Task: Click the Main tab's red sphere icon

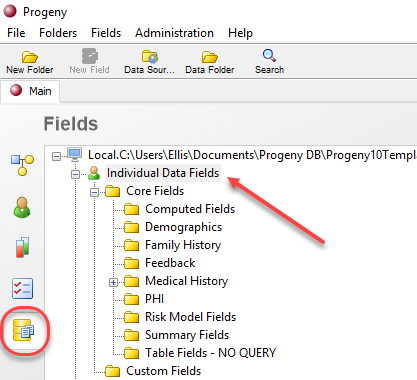Action: pyautogui.click(x=16, y=90)
